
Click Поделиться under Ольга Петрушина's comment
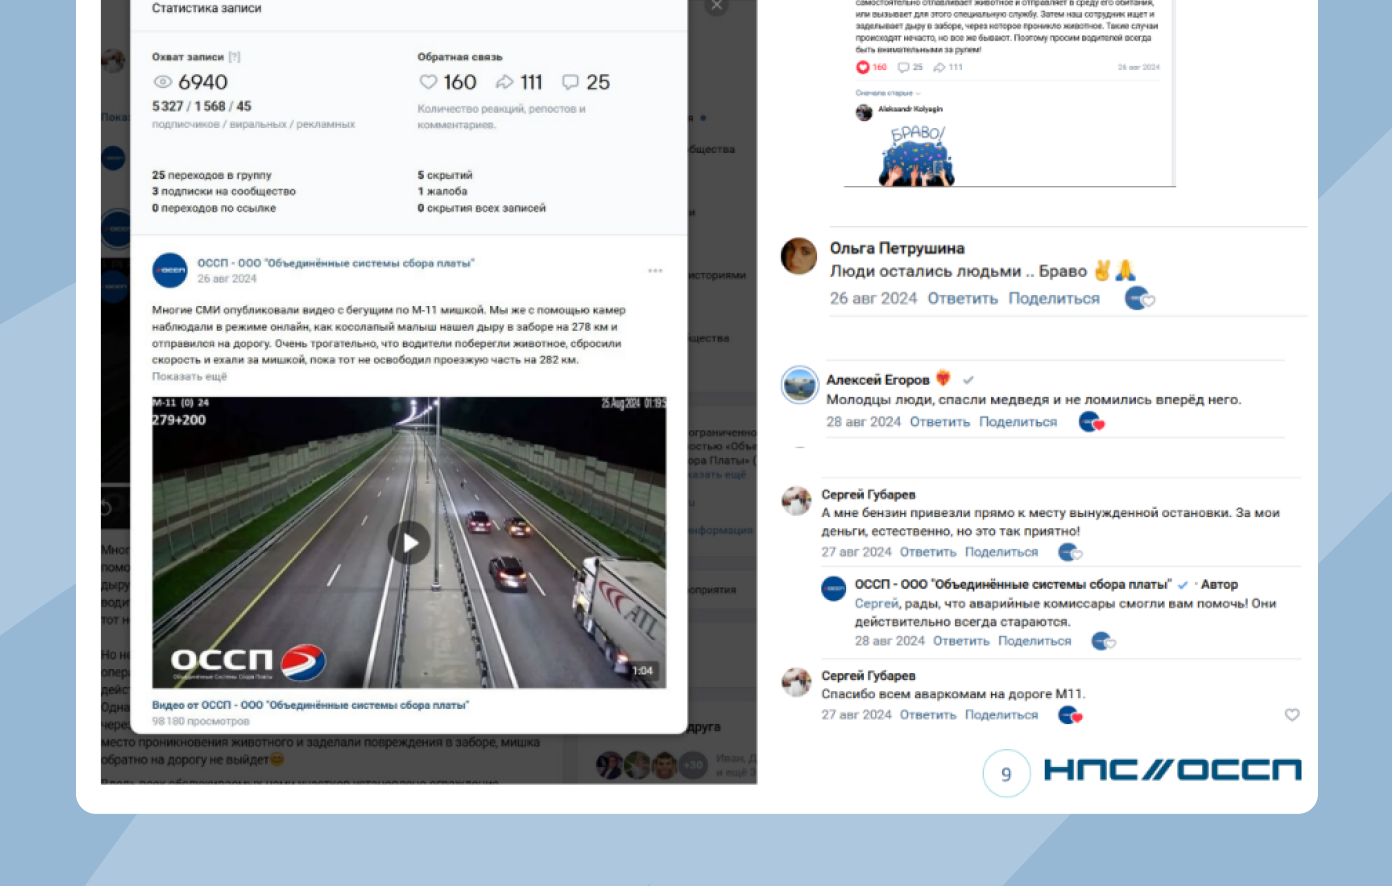coord(1053,298)
